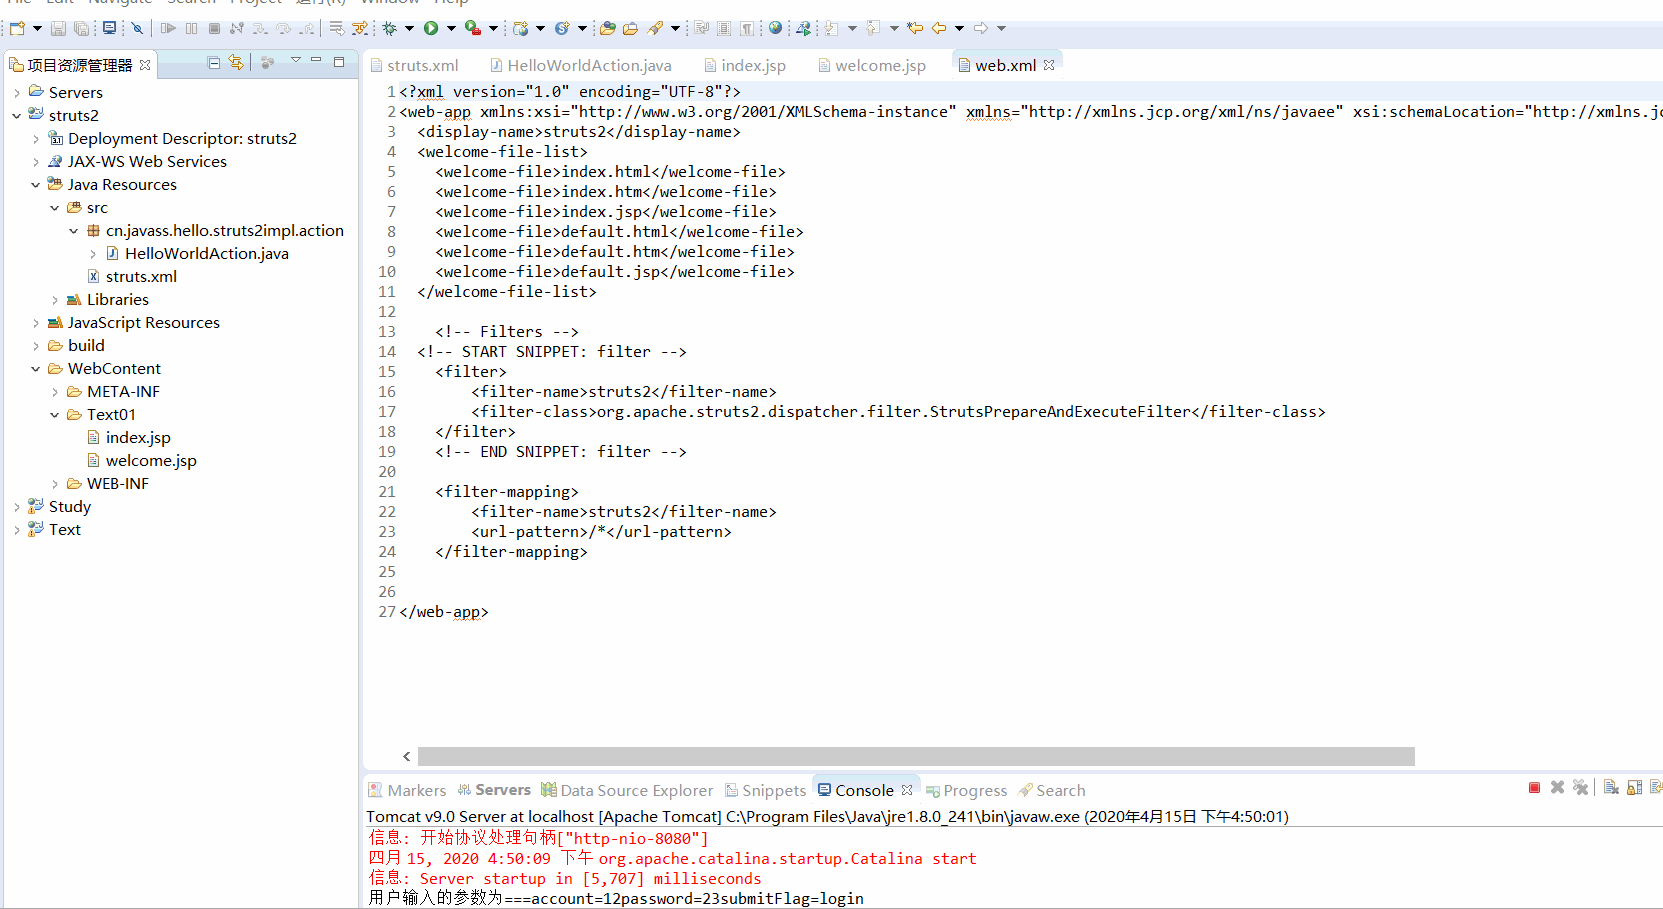Click the Save icon in the toolbar
Image resolution: width=1663 pixels, height=909 pixels.
(x=58, y=28)
